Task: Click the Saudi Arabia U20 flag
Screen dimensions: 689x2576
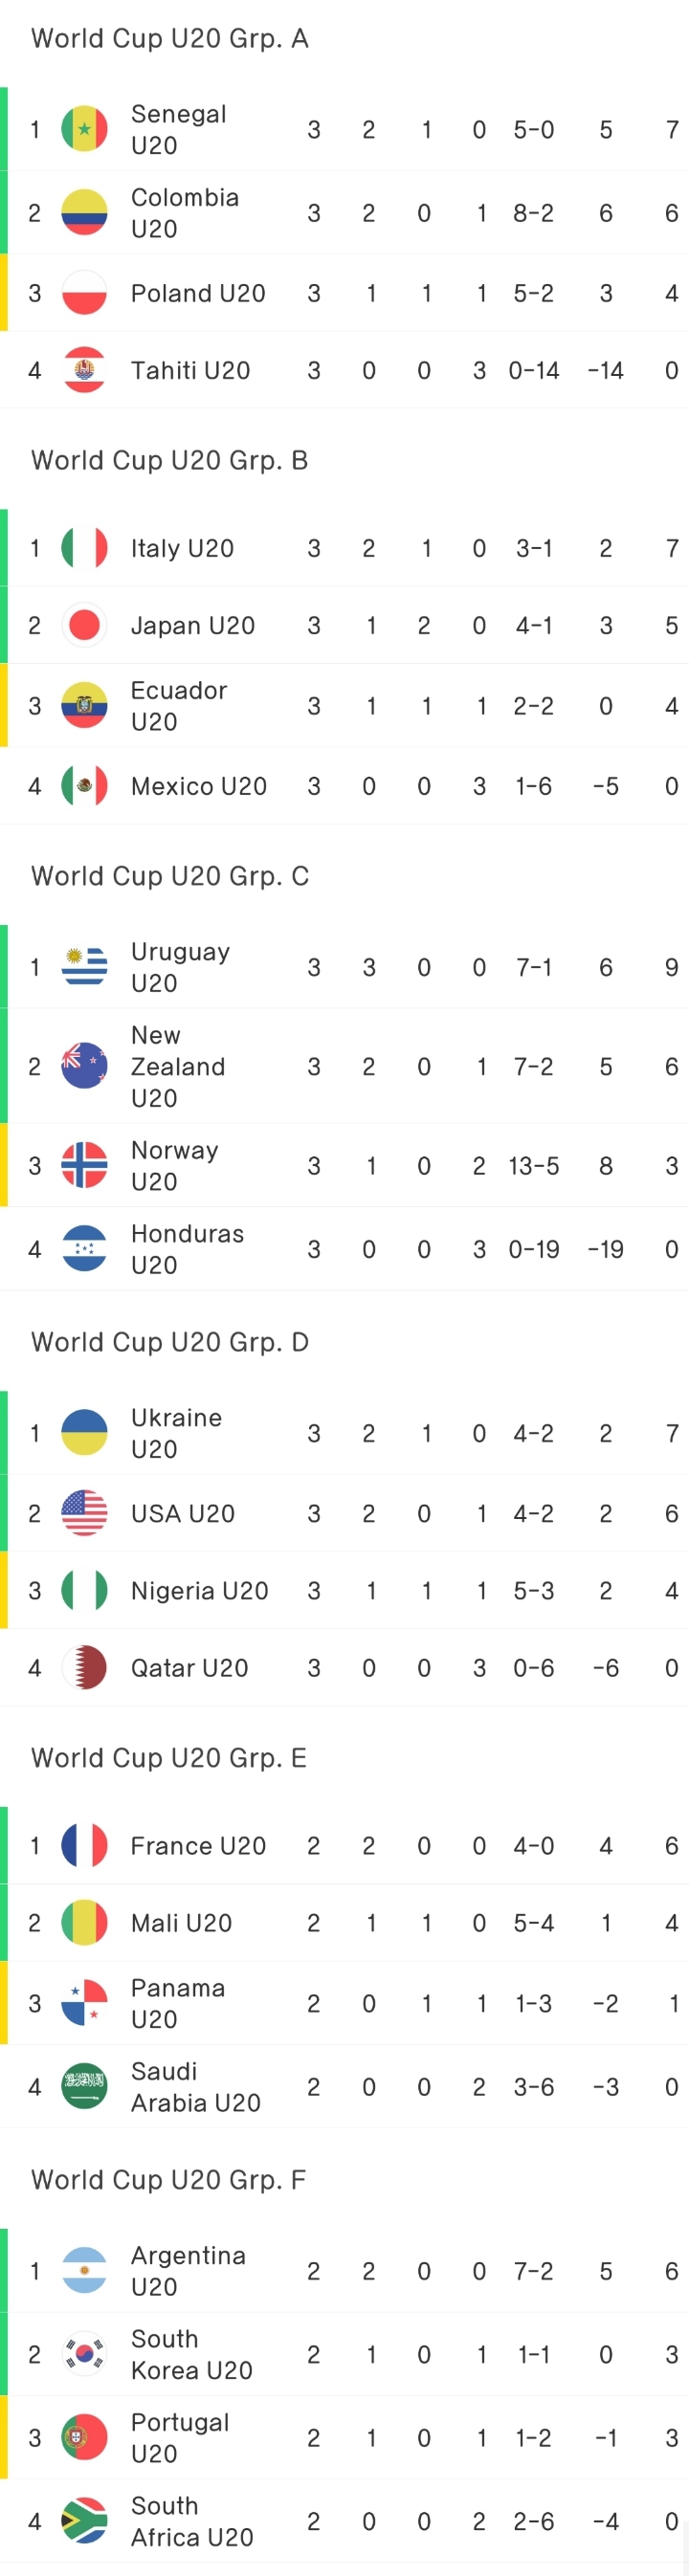Action: coord(84,2087)
